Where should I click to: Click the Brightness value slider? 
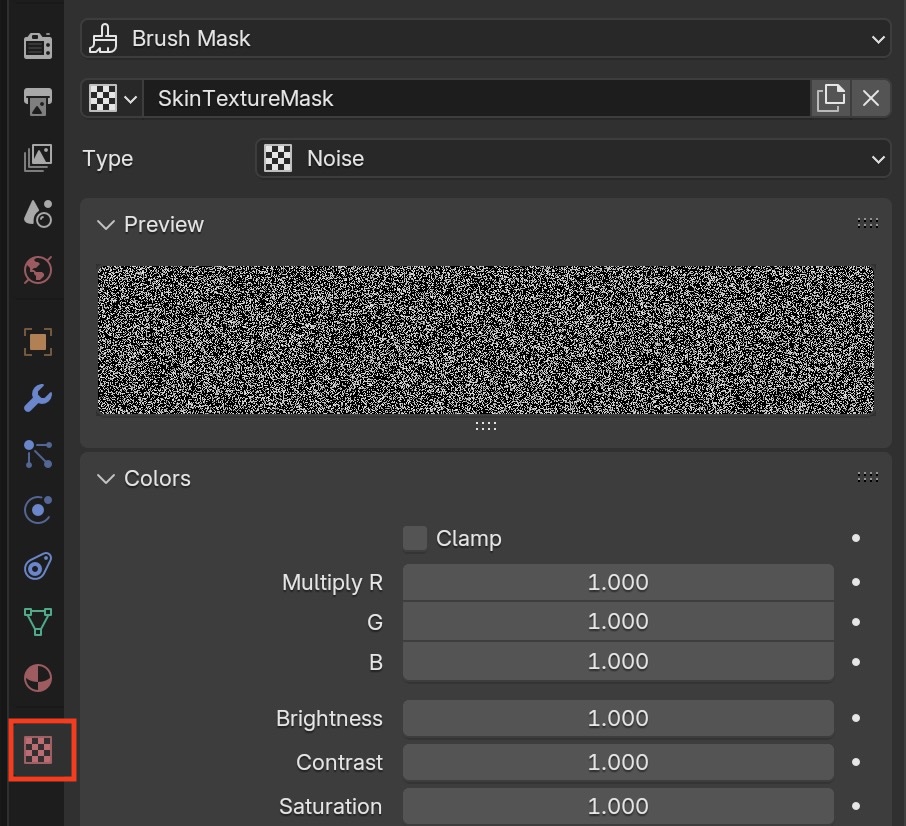point(618,718)
